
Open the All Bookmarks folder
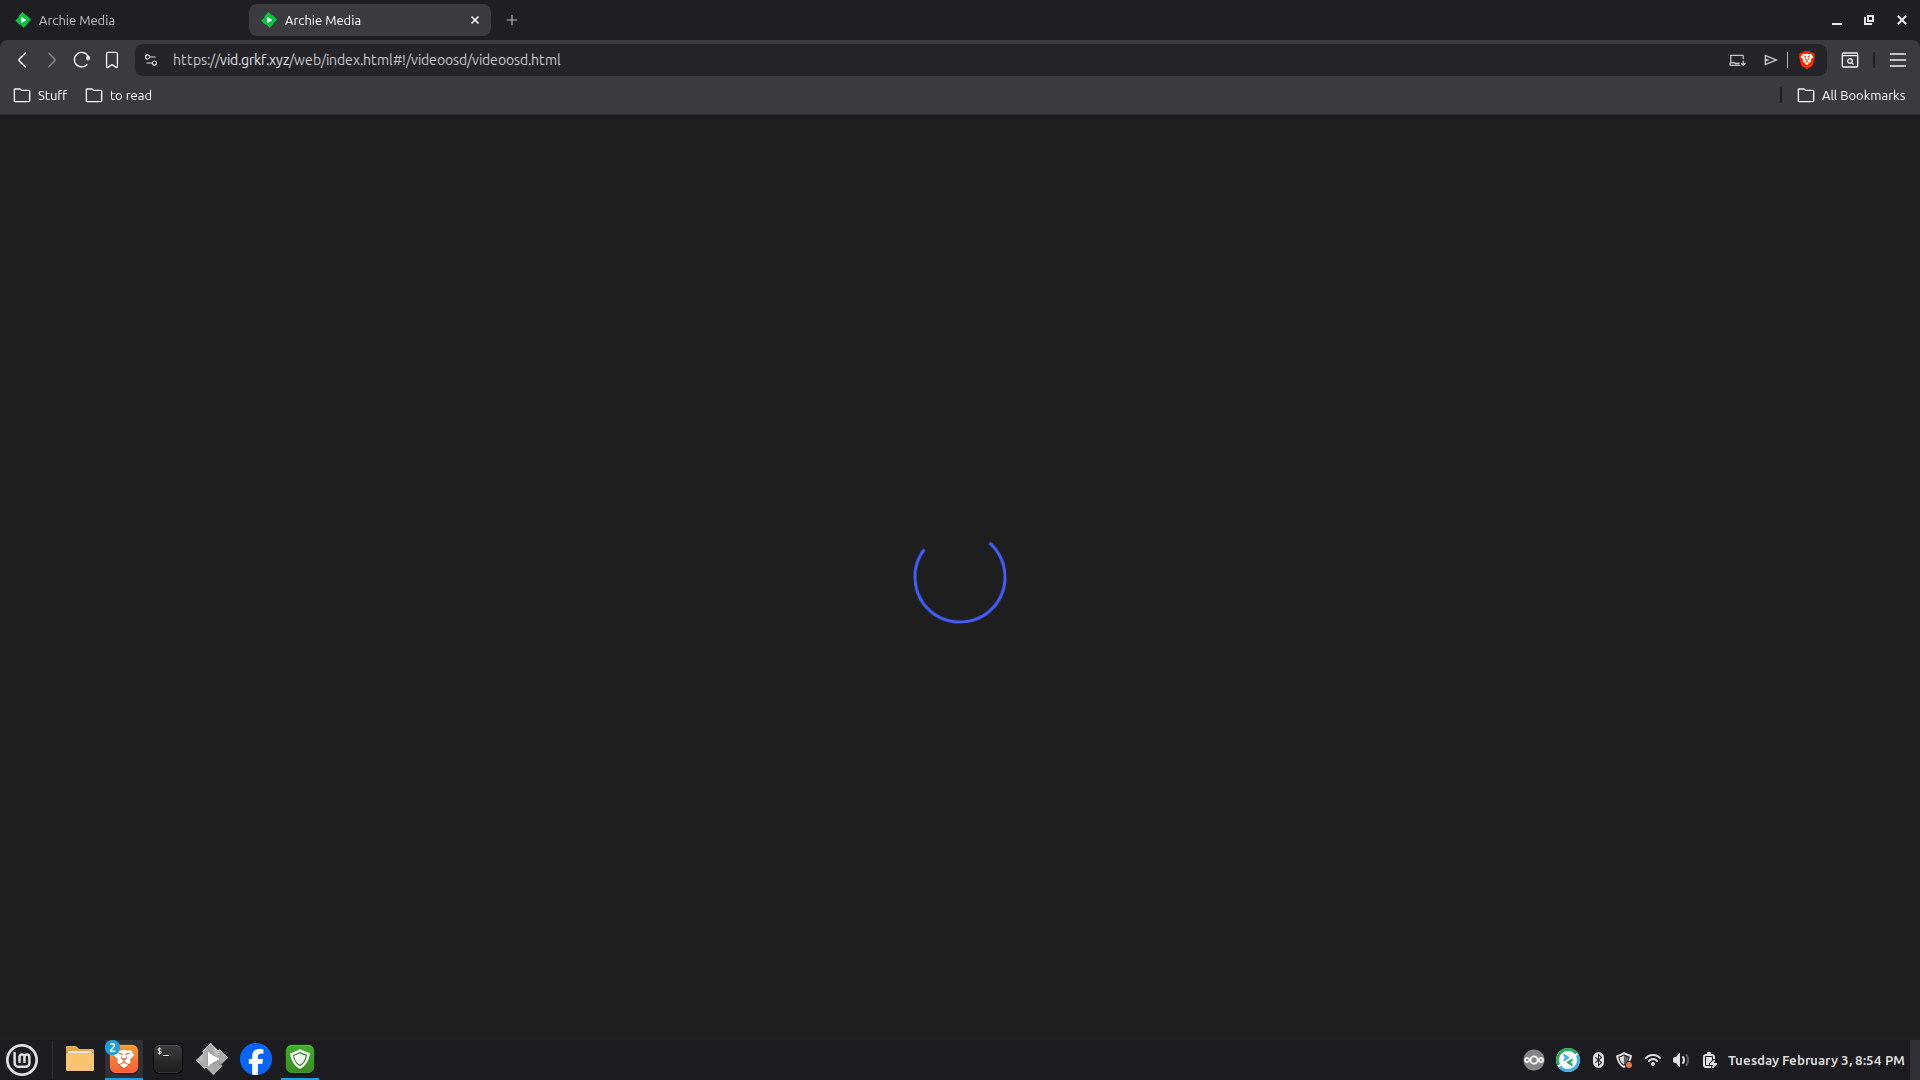[1852, 95]
